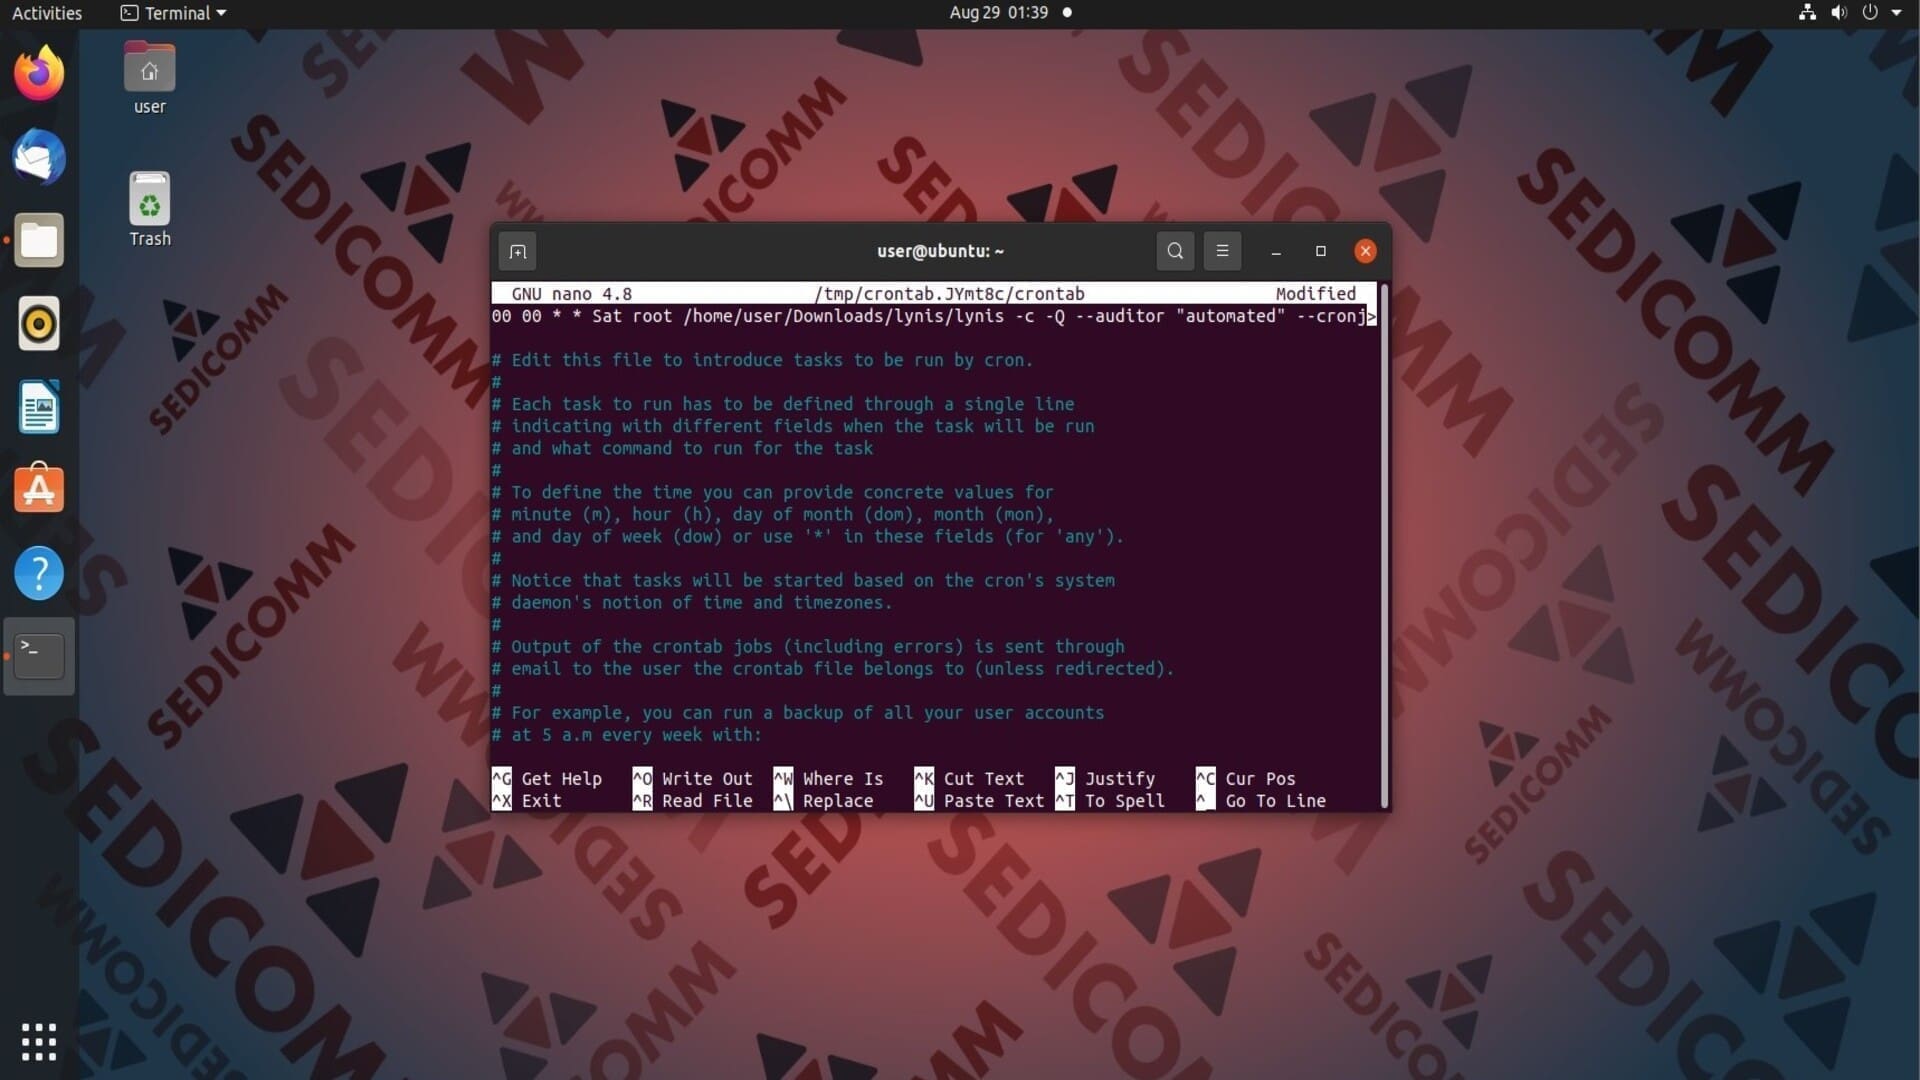This screenshot has width=1920, height=1080.
Task: Click the ^K Cut Text shortcut
Action: (969, 779)
